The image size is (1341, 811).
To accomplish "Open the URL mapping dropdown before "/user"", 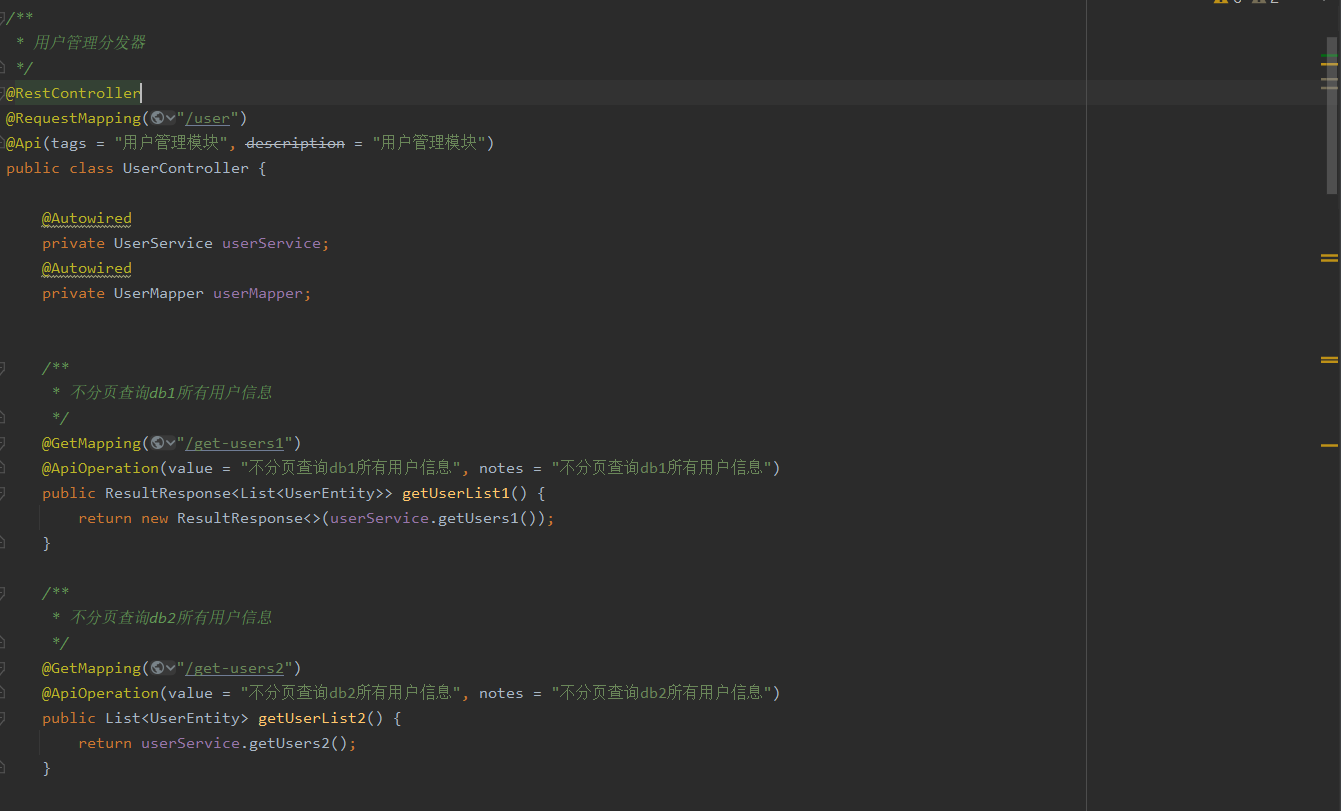I will click(x=163, y=118).
